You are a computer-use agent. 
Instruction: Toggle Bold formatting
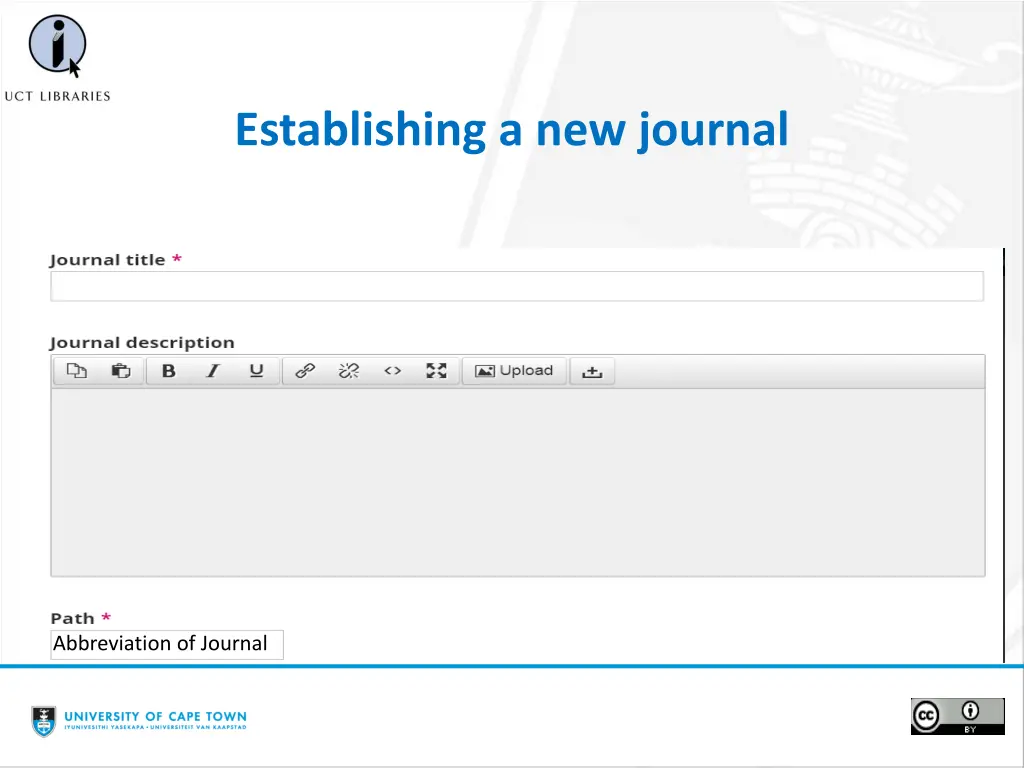(x=168, y=371)
